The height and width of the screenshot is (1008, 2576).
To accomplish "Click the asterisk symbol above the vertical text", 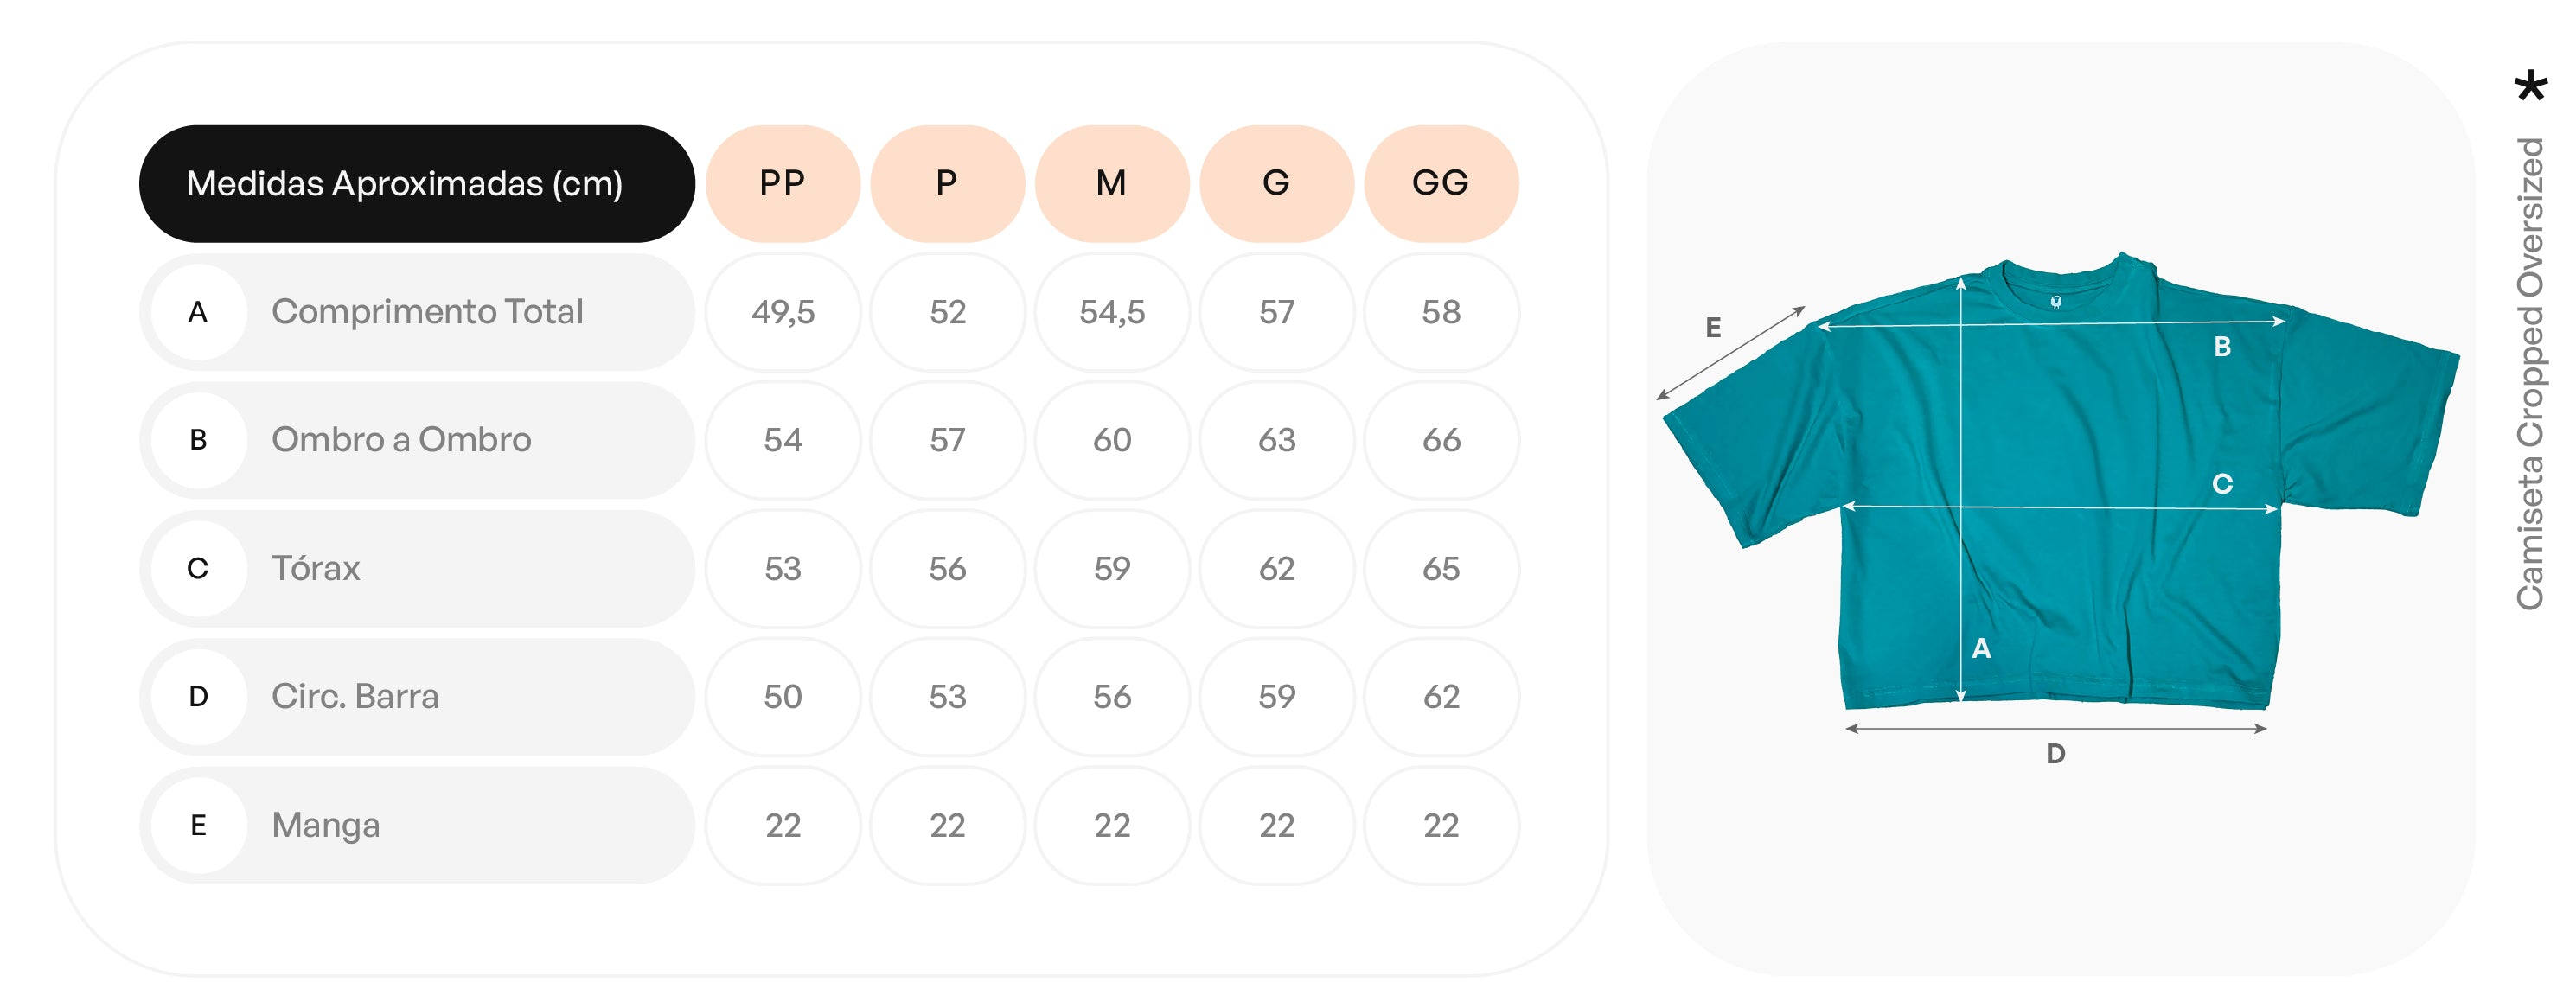I will (2530, 86).
